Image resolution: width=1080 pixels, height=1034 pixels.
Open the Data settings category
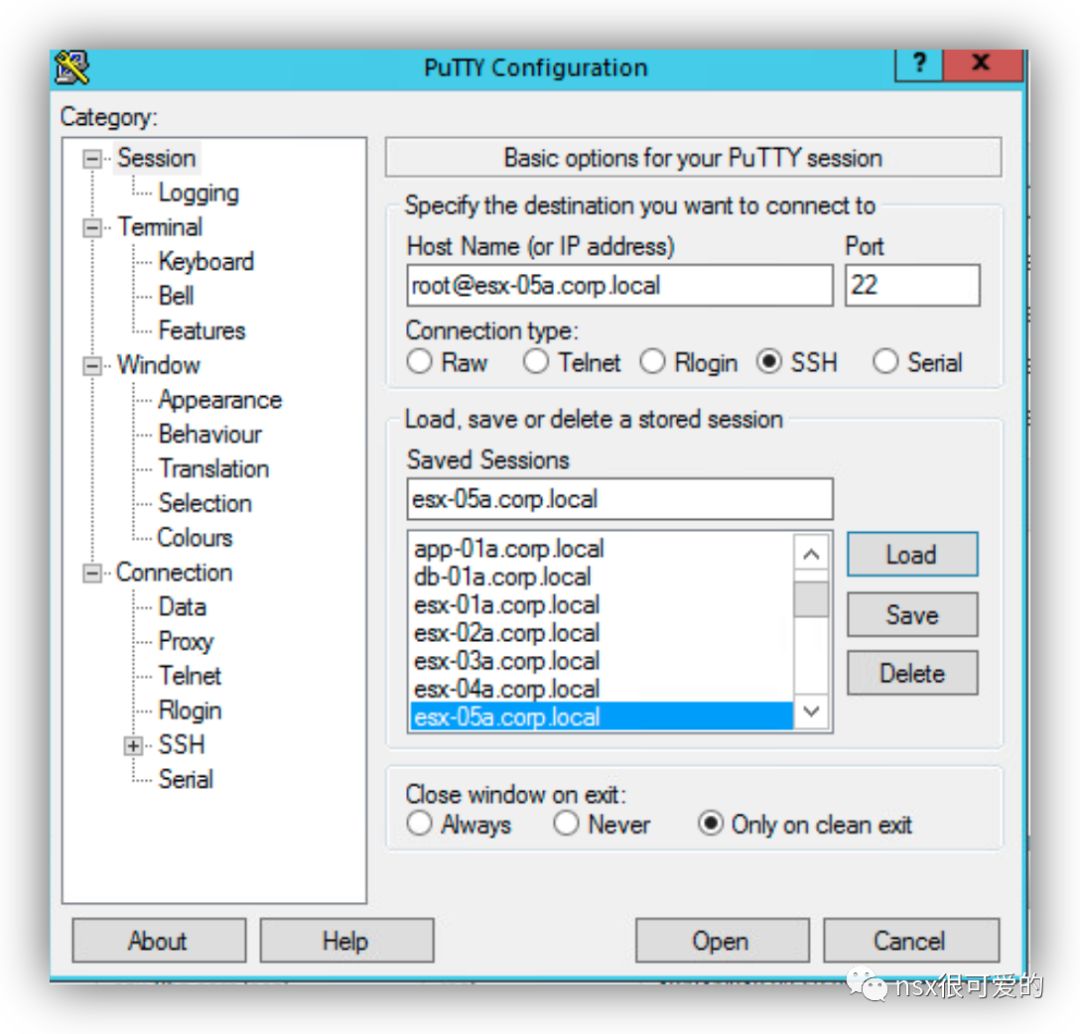tap(182, 607)
